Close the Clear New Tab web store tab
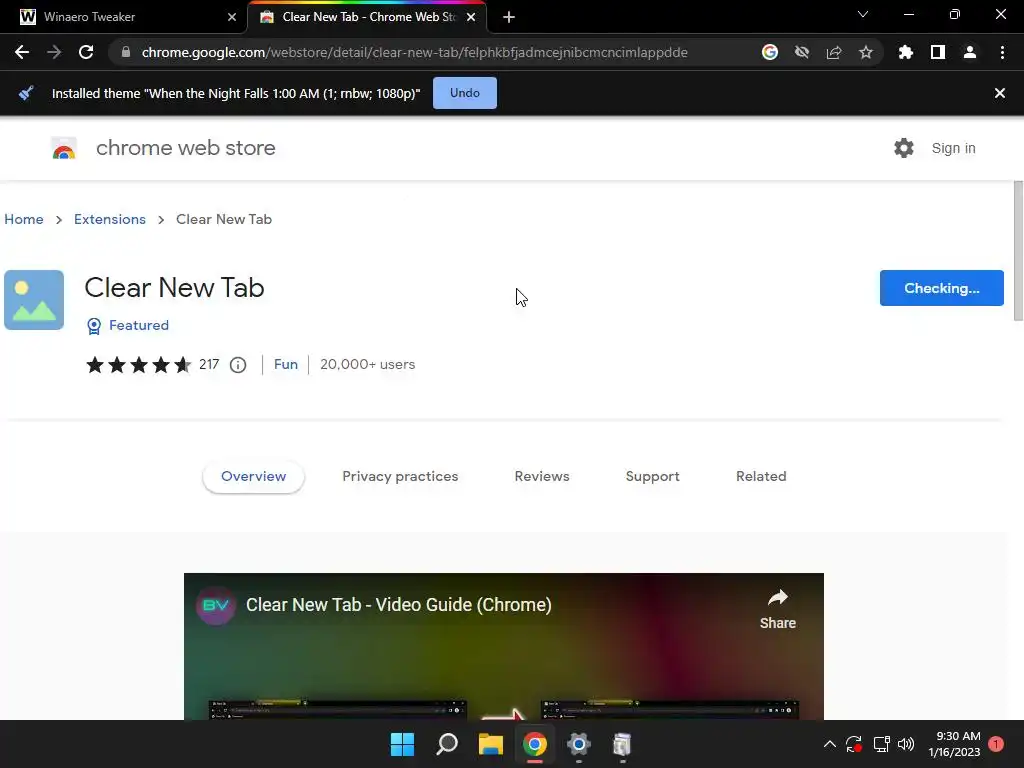Screen dimensions: 1024x768 click(x=471, y=17)
